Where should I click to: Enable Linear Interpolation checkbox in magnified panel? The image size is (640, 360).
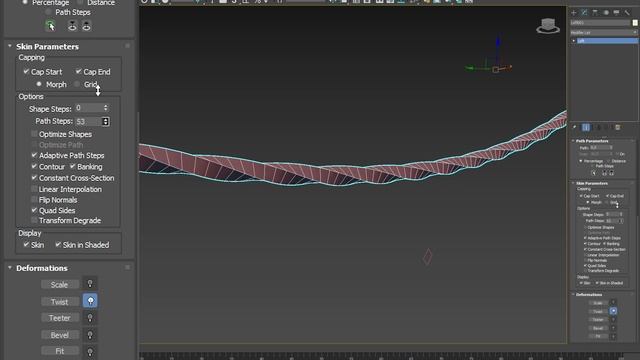(34, 189)
